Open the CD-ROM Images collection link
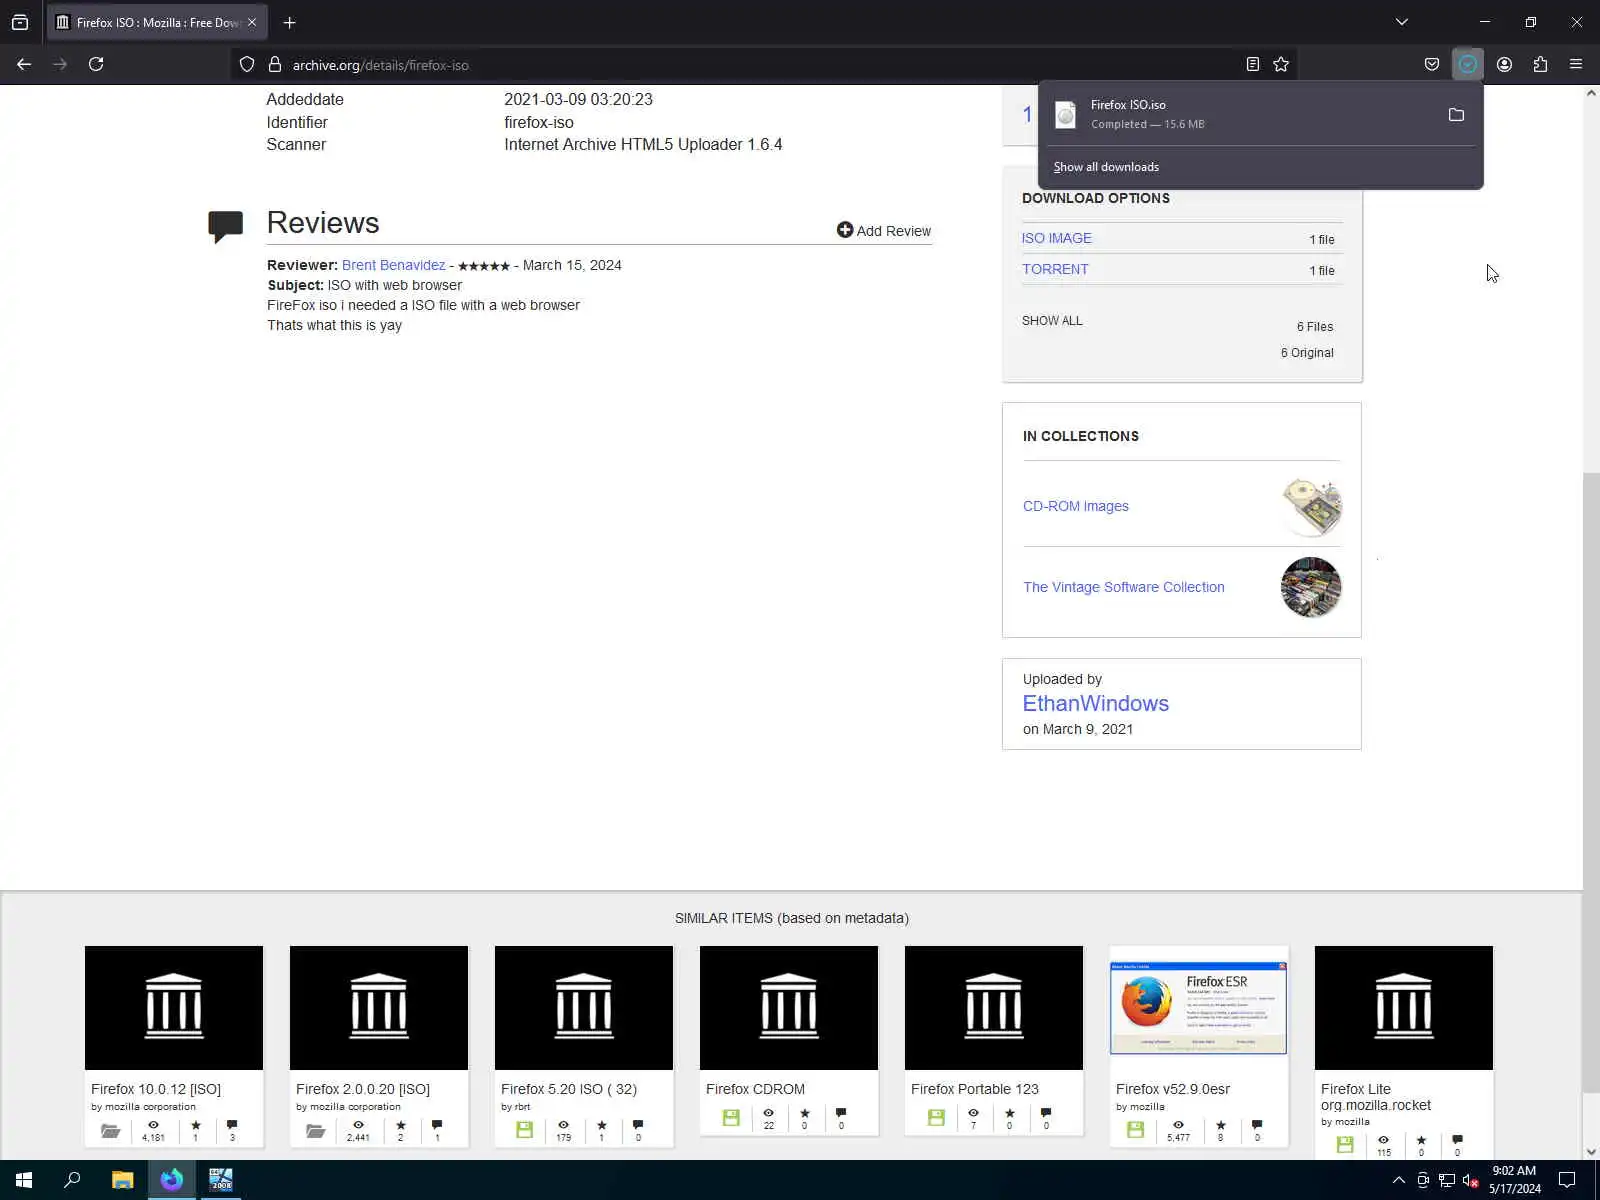Image resolution: width=1600 pixels, height=1200 pixels. pyautogui.click(x=1075, y=506)
